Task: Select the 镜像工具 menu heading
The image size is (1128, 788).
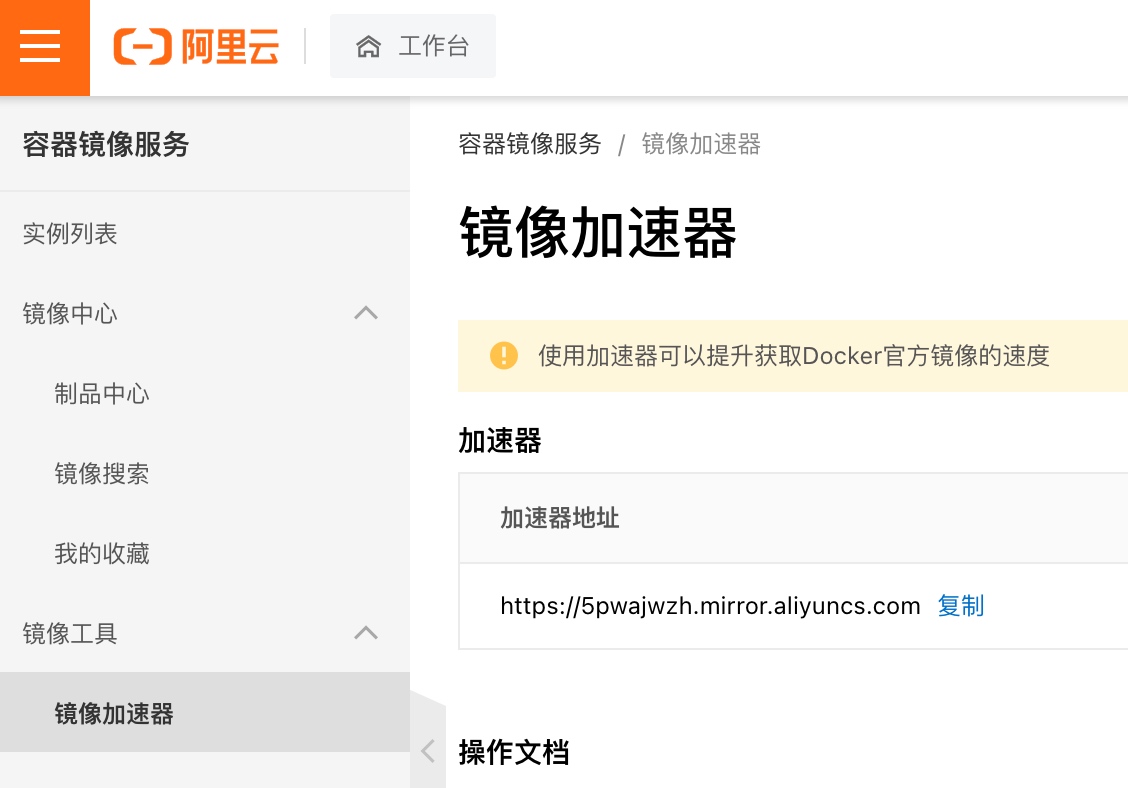Action: 70,633
